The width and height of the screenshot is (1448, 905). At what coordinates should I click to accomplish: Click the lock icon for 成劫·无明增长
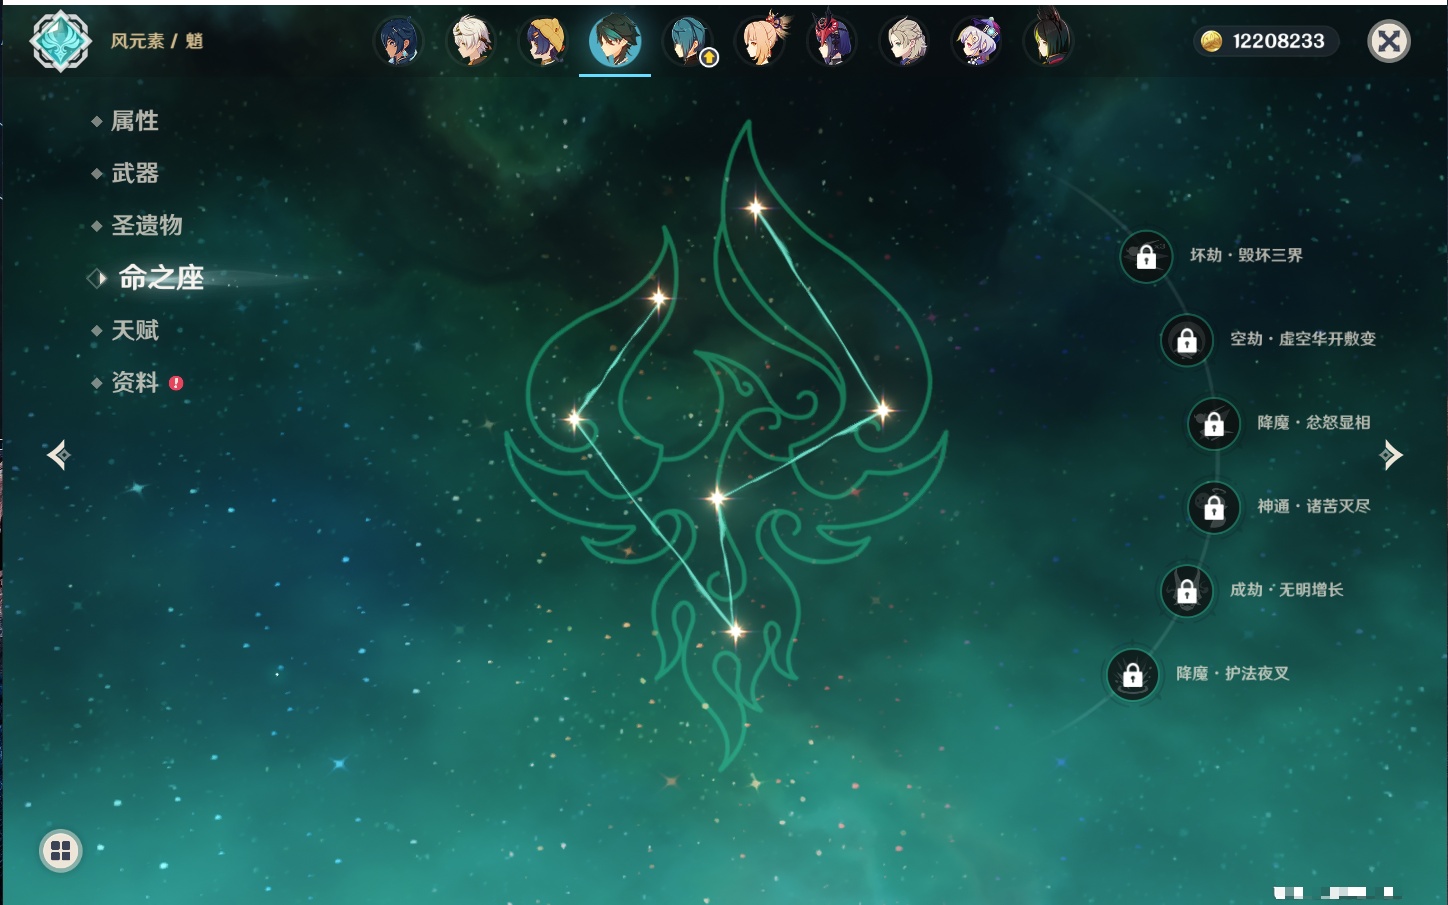(x=1187, y=592)
